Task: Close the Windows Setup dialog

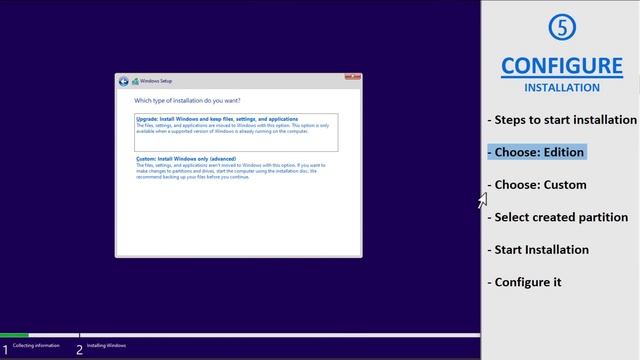Action: [x=353, y=77]
